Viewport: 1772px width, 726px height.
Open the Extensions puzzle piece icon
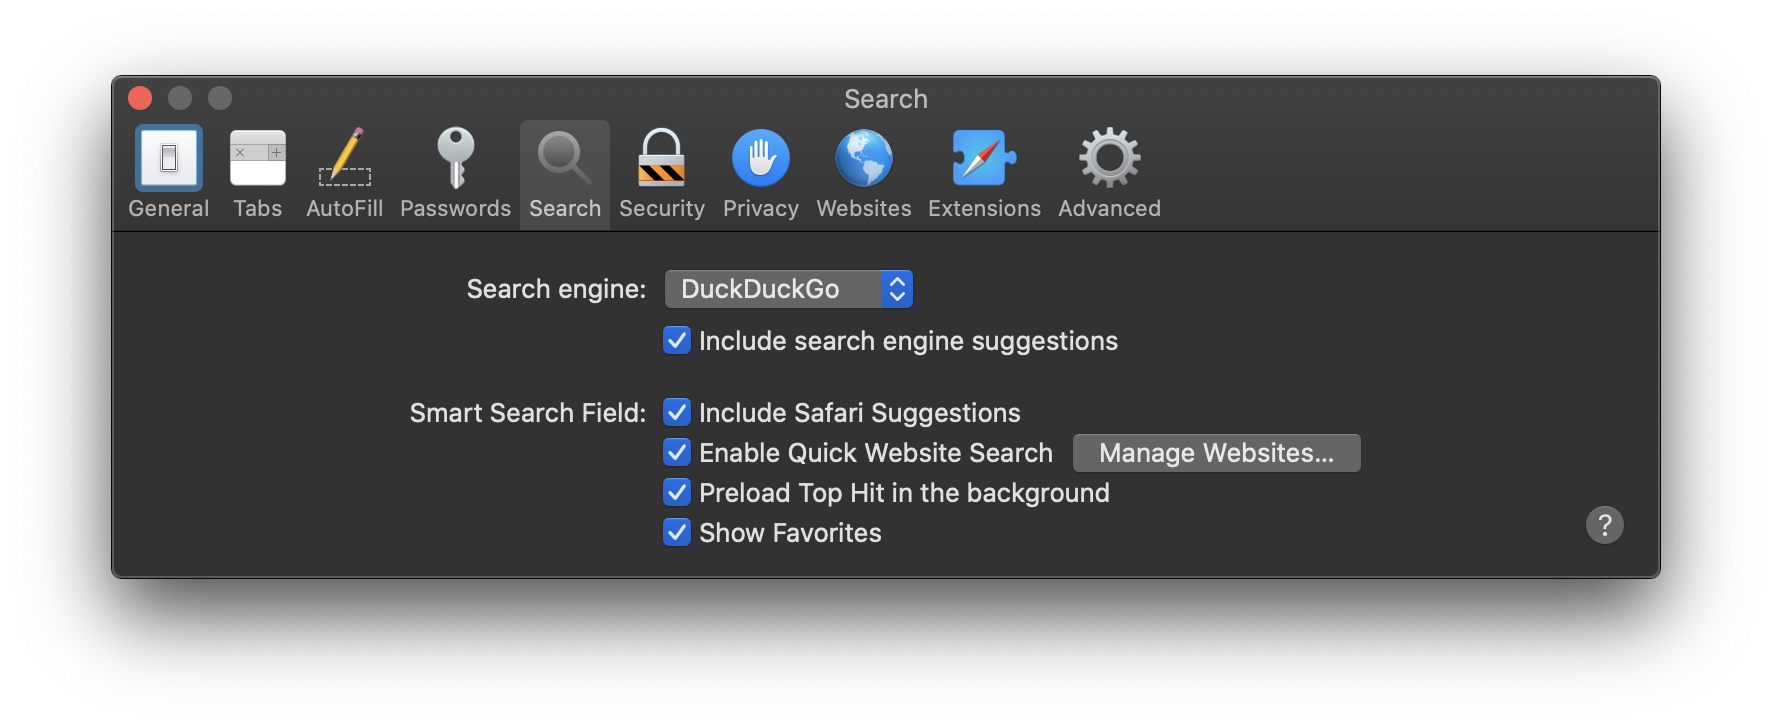coord(984,158)
